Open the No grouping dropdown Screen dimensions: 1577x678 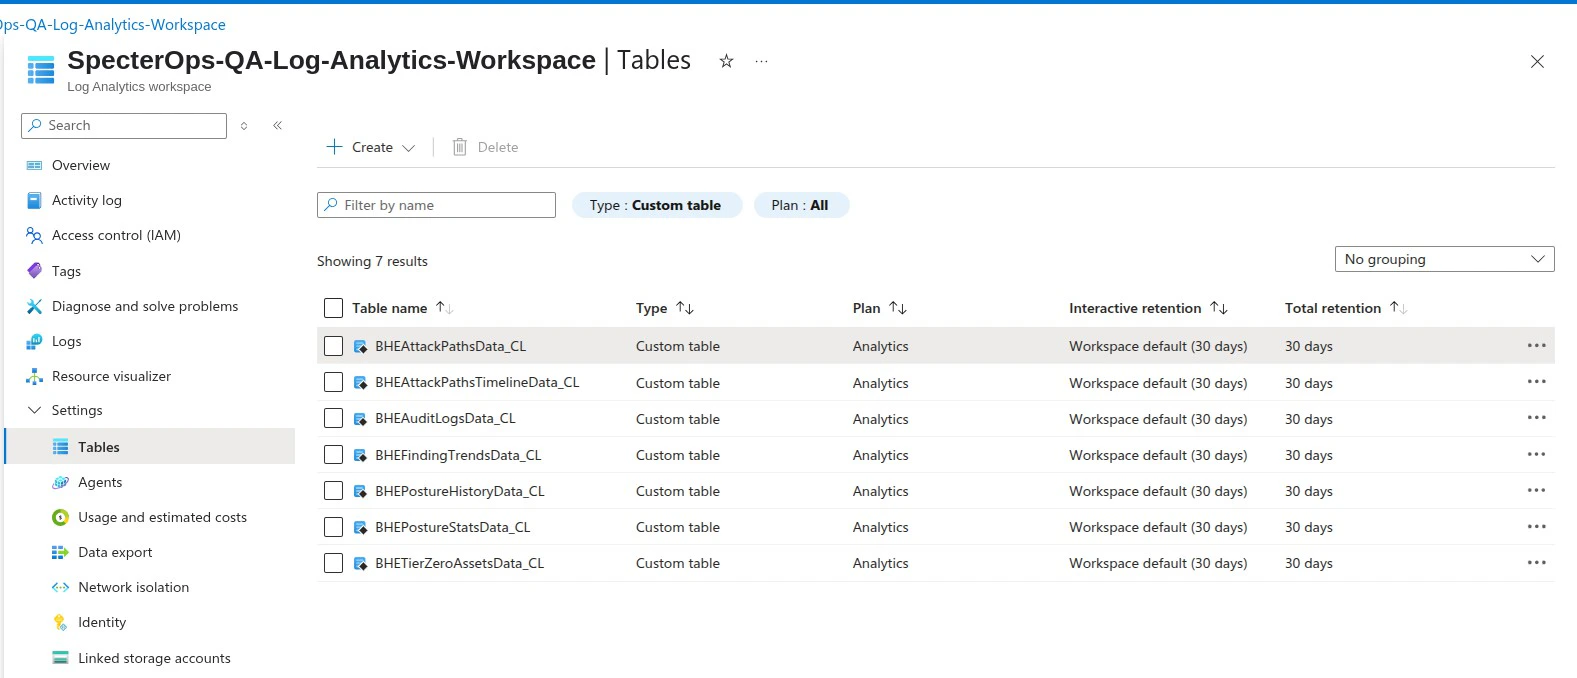[1444, 259]
